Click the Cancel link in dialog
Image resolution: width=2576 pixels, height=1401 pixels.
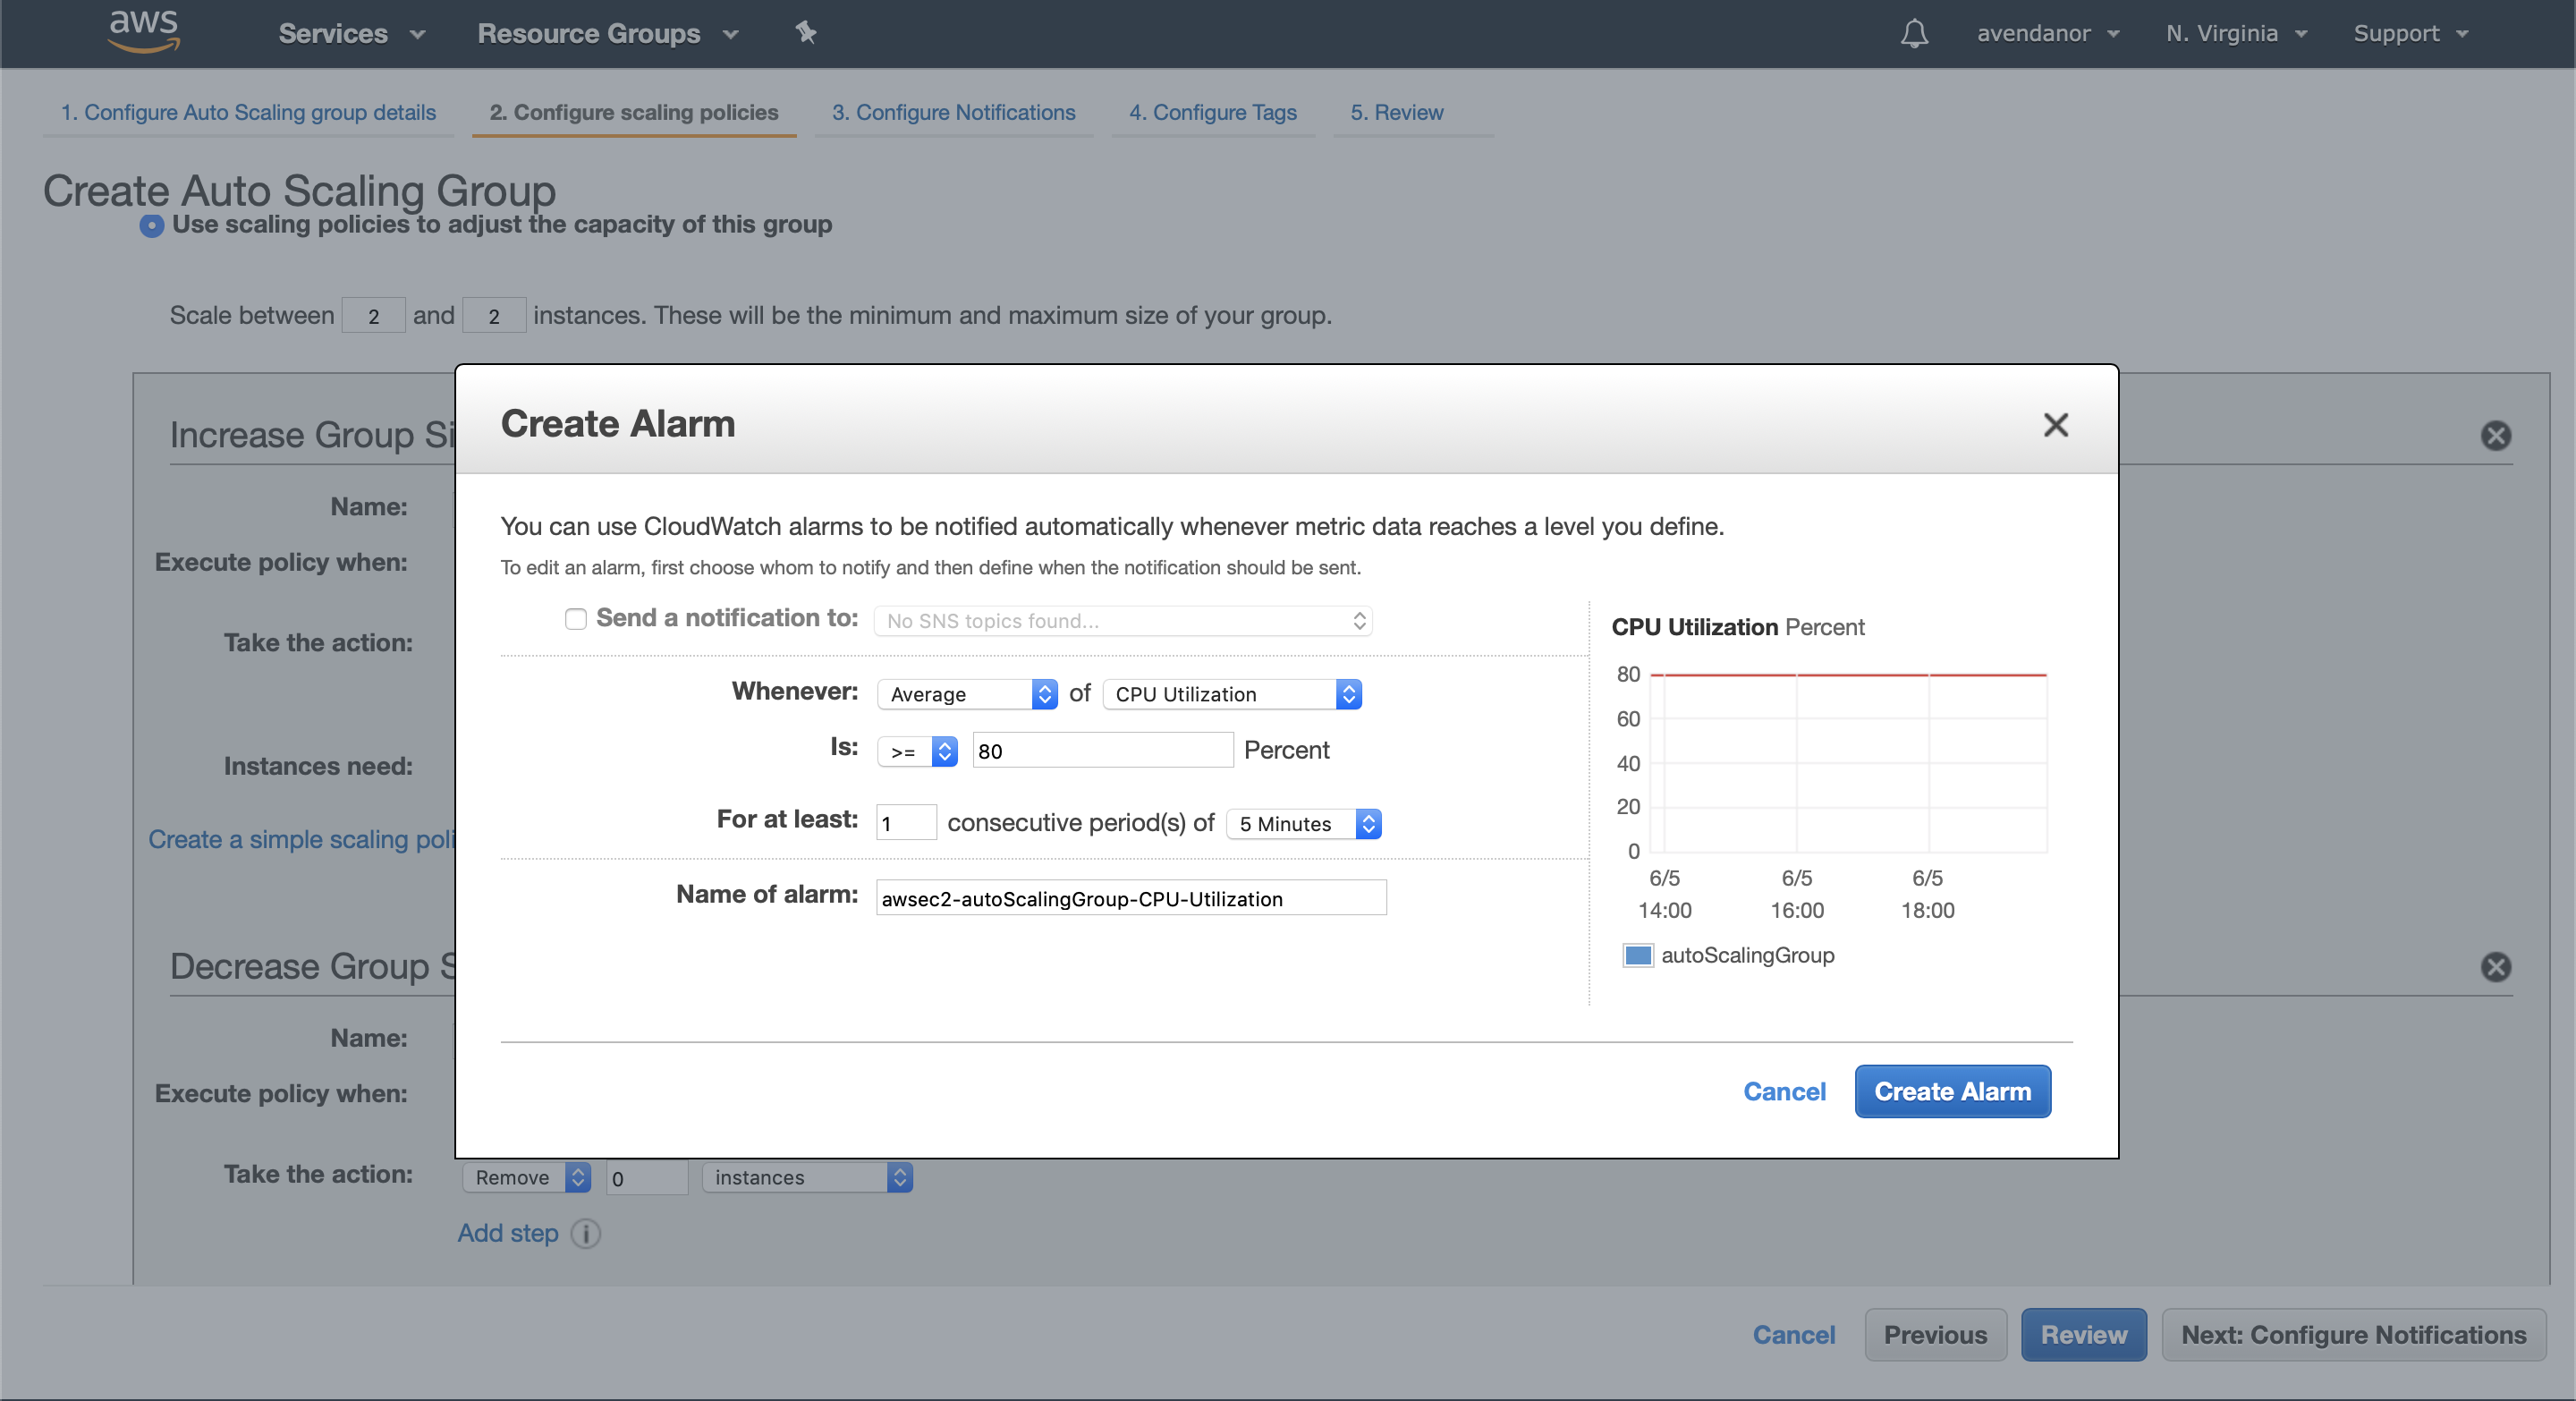pyautogui.click(x=1784, y=1089)
